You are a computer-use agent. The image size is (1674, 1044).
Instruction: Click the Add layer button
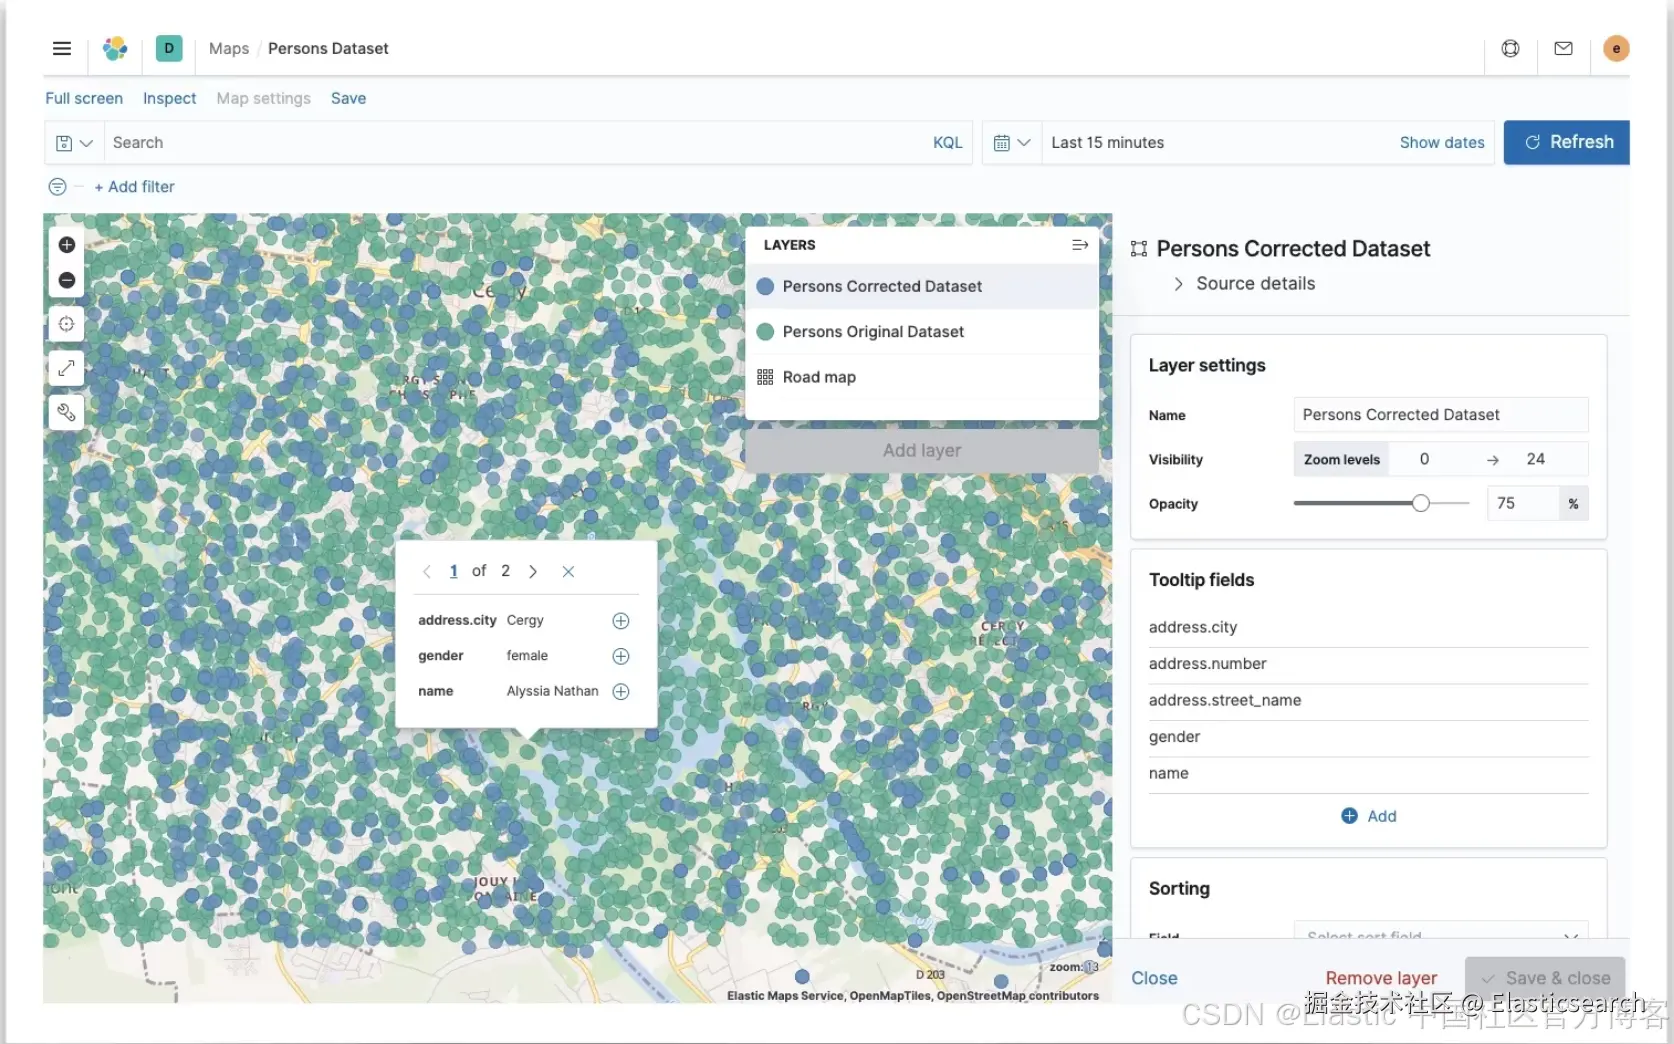click(921, 451)
